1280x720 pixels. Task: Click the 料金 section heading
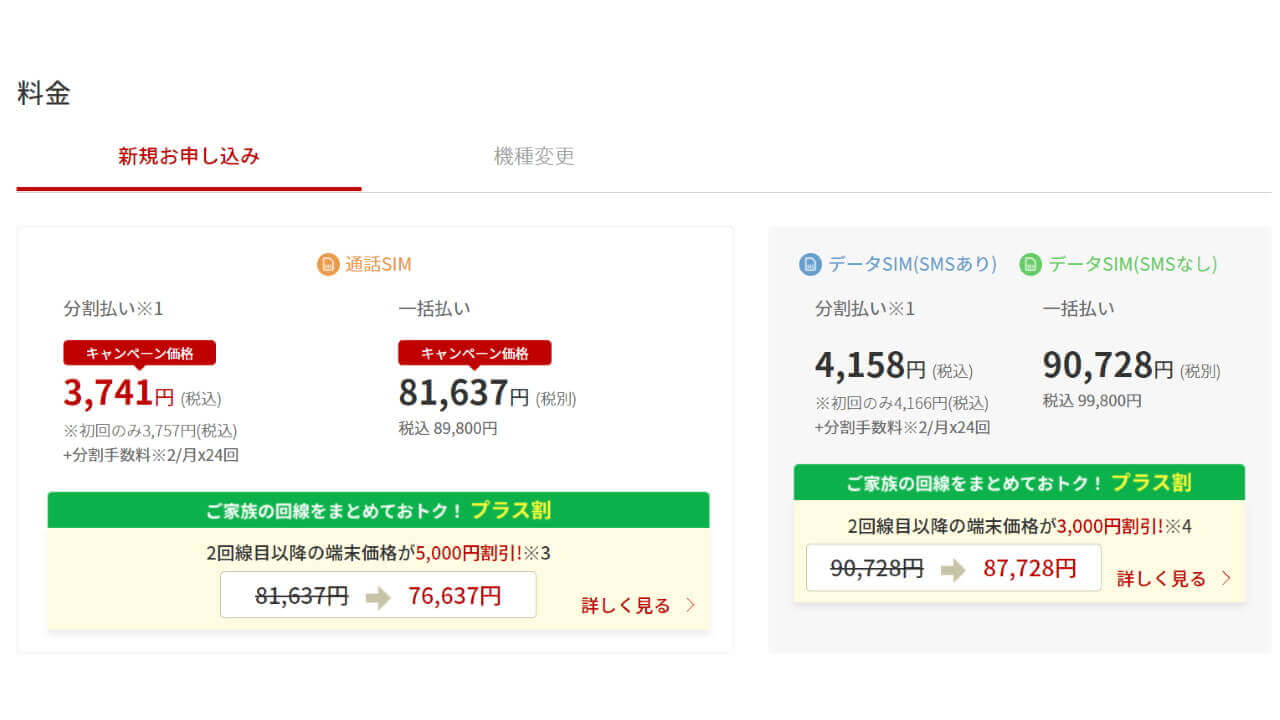pos(44,93)
